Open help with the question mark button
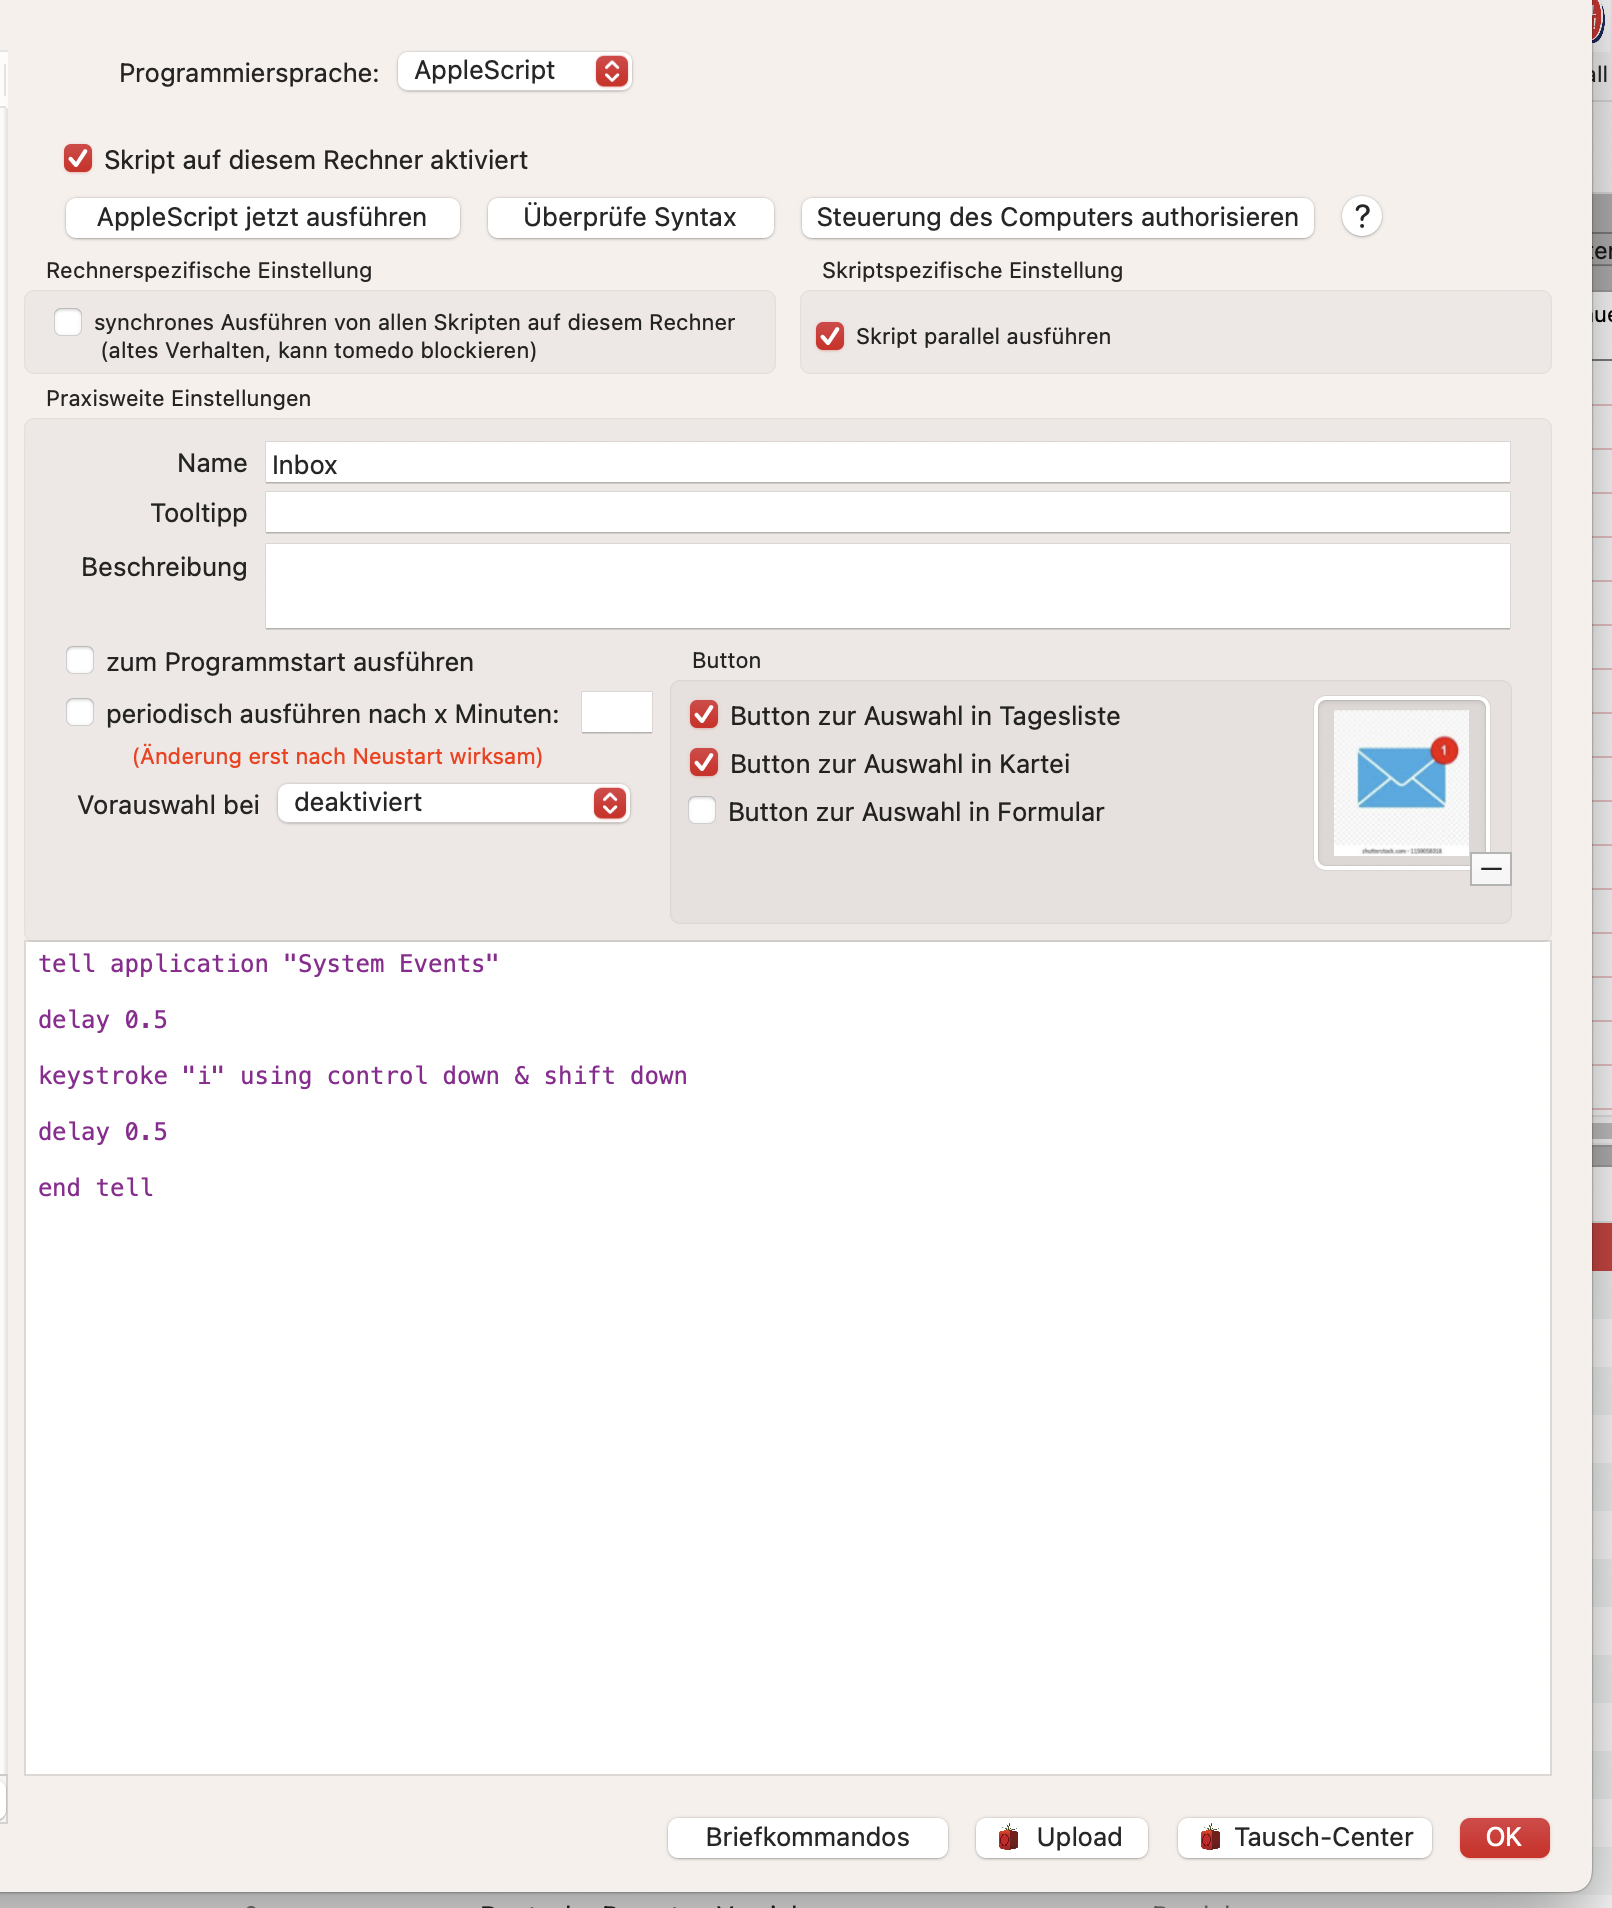 click(x=1361, y=216)
